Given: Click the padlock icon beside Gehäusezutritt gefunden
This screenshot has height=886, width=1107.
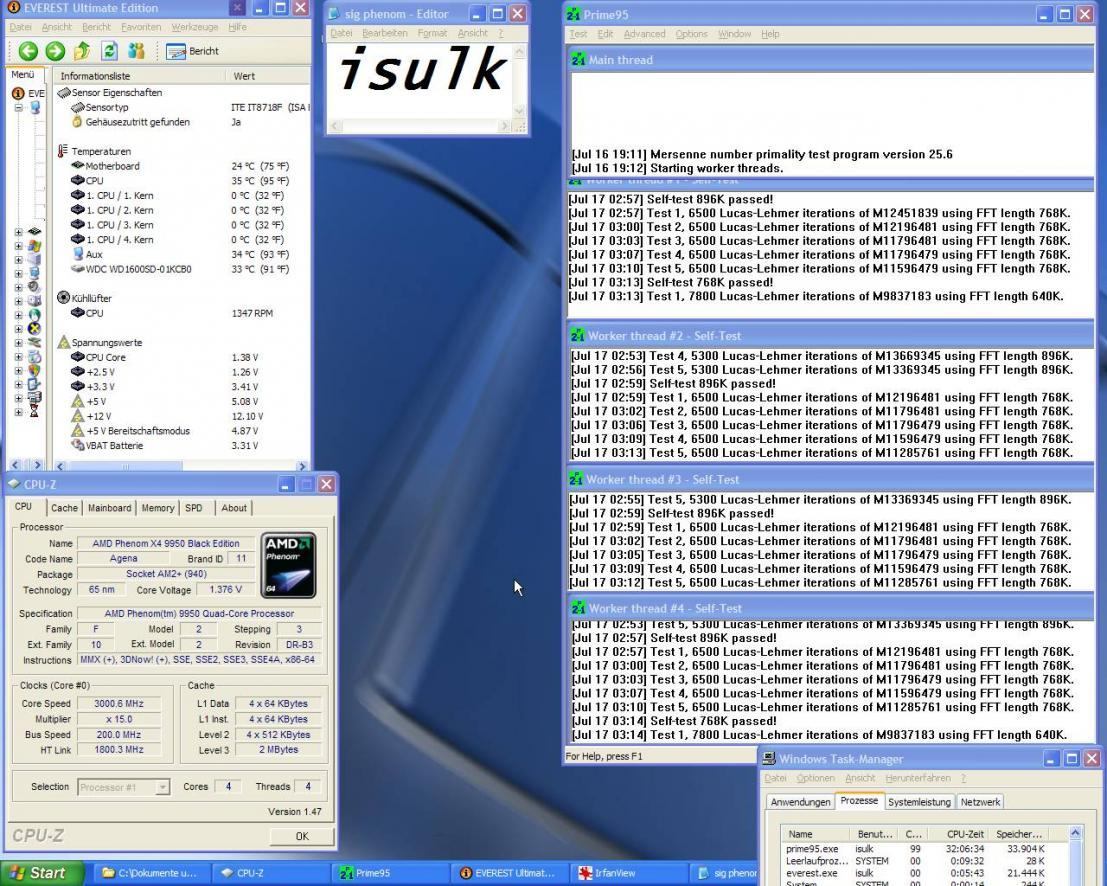Looking at the screenshot, I should point(78,122).
